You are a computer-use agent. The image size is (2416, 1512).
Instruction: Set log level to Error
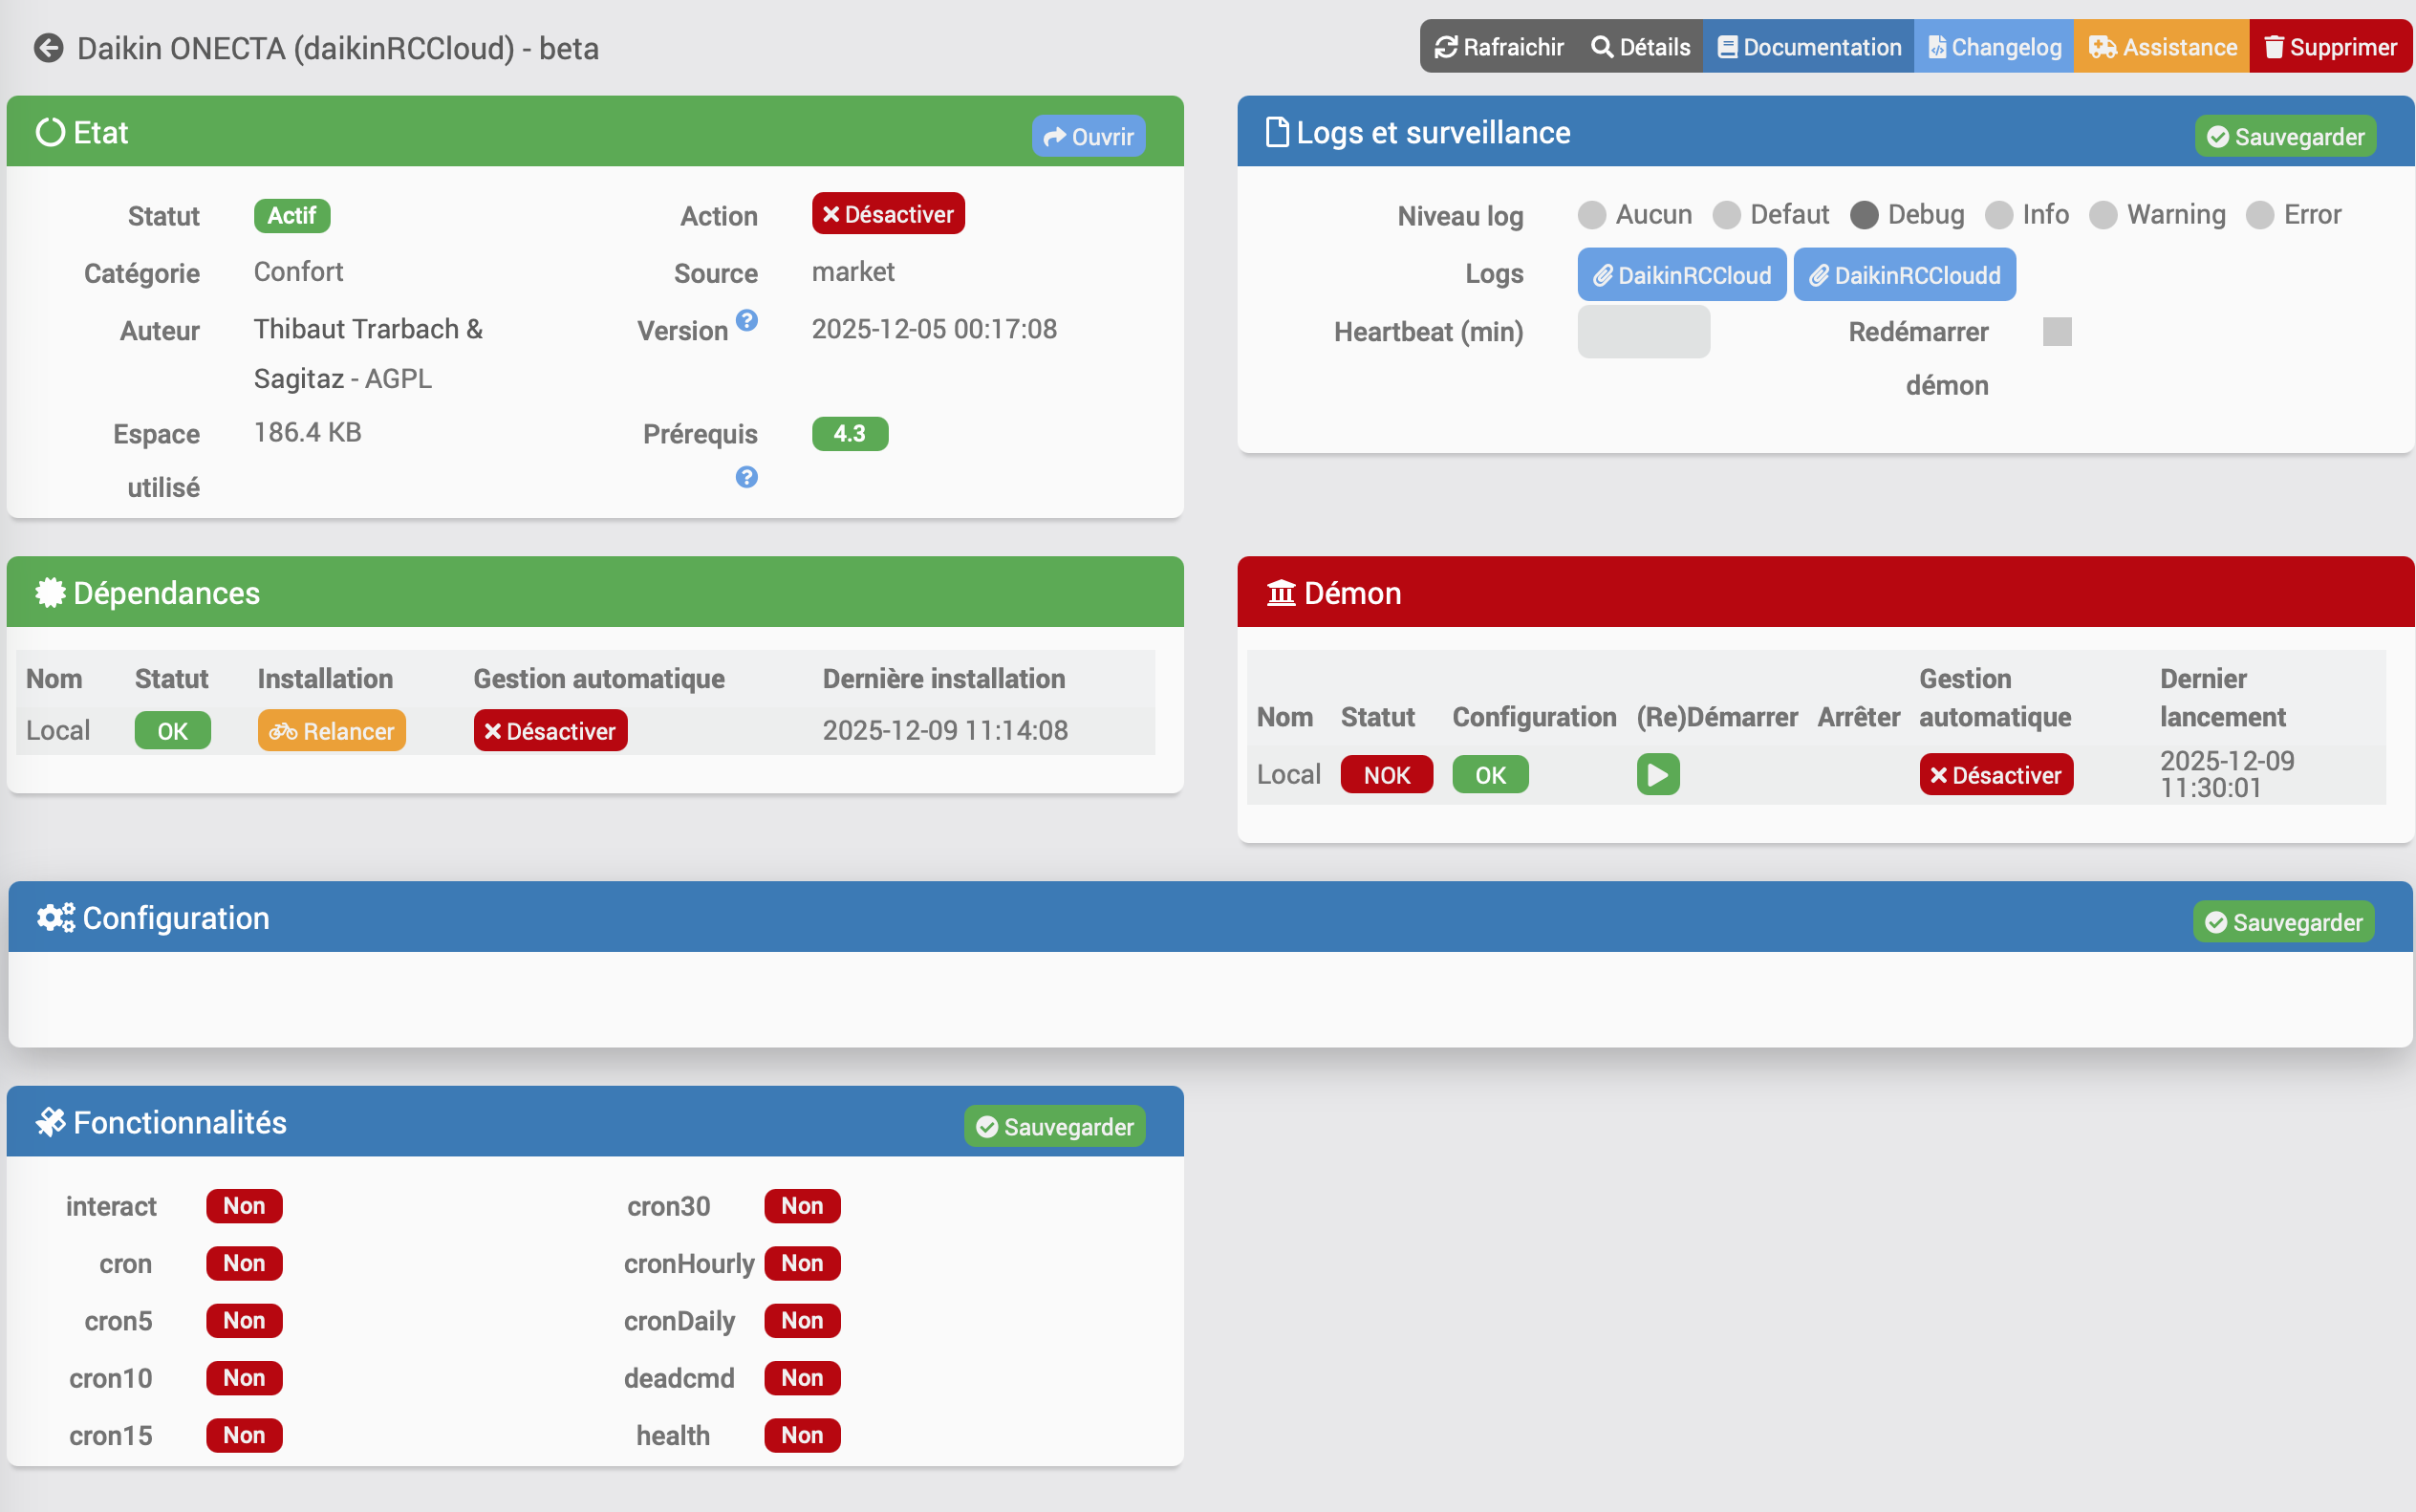pos(2259,215)
